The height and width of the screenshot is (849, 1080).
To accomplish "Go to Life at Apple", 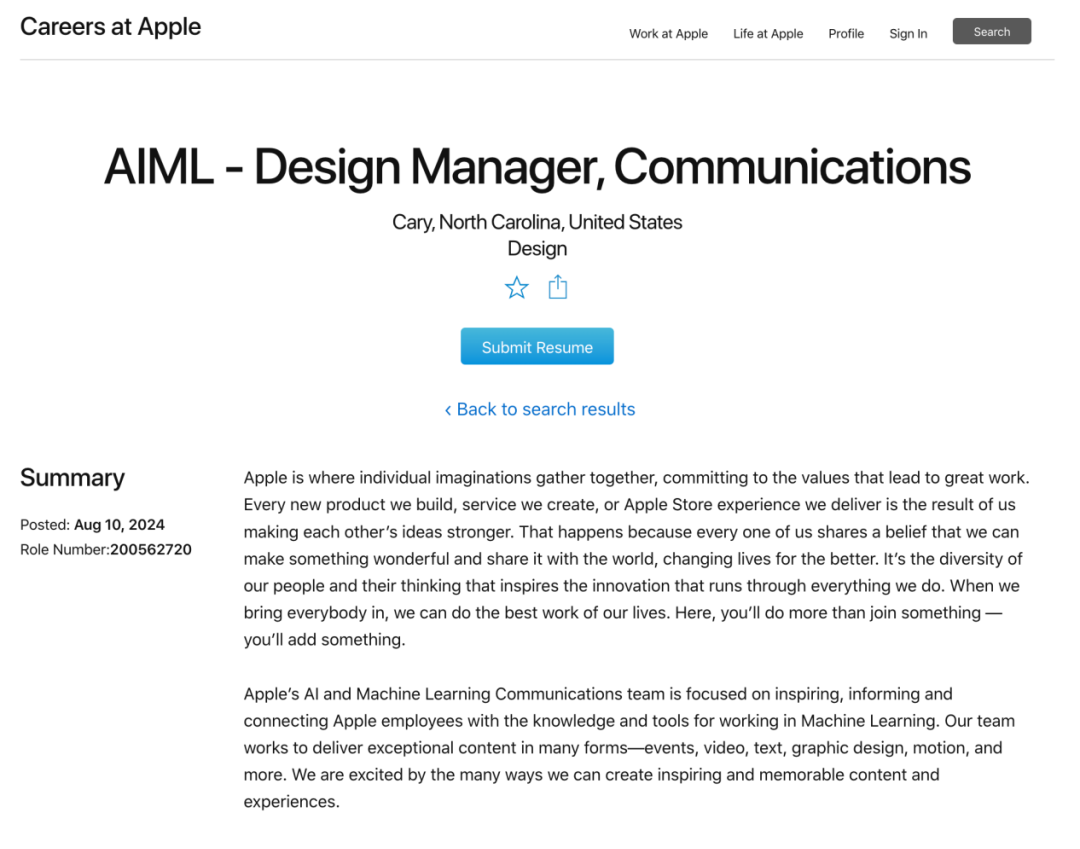I will click(768, 34).
